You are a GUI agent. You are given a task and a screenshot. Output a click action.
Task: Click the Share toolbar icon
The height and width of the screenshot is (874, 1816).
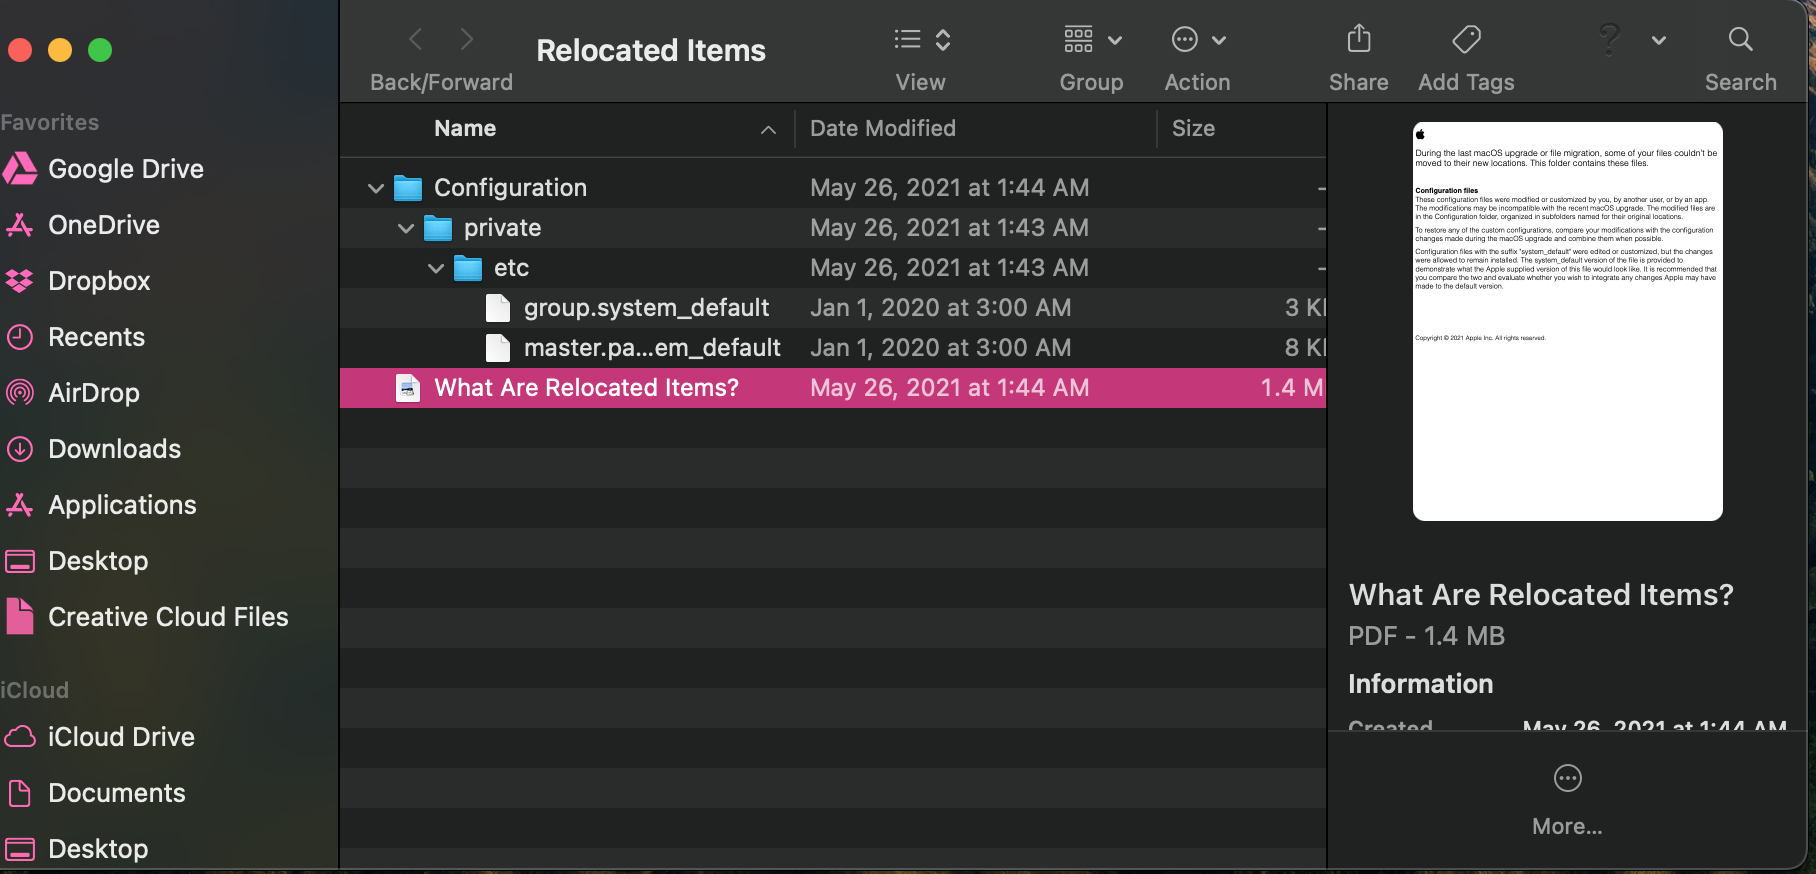coord(1358,40)
